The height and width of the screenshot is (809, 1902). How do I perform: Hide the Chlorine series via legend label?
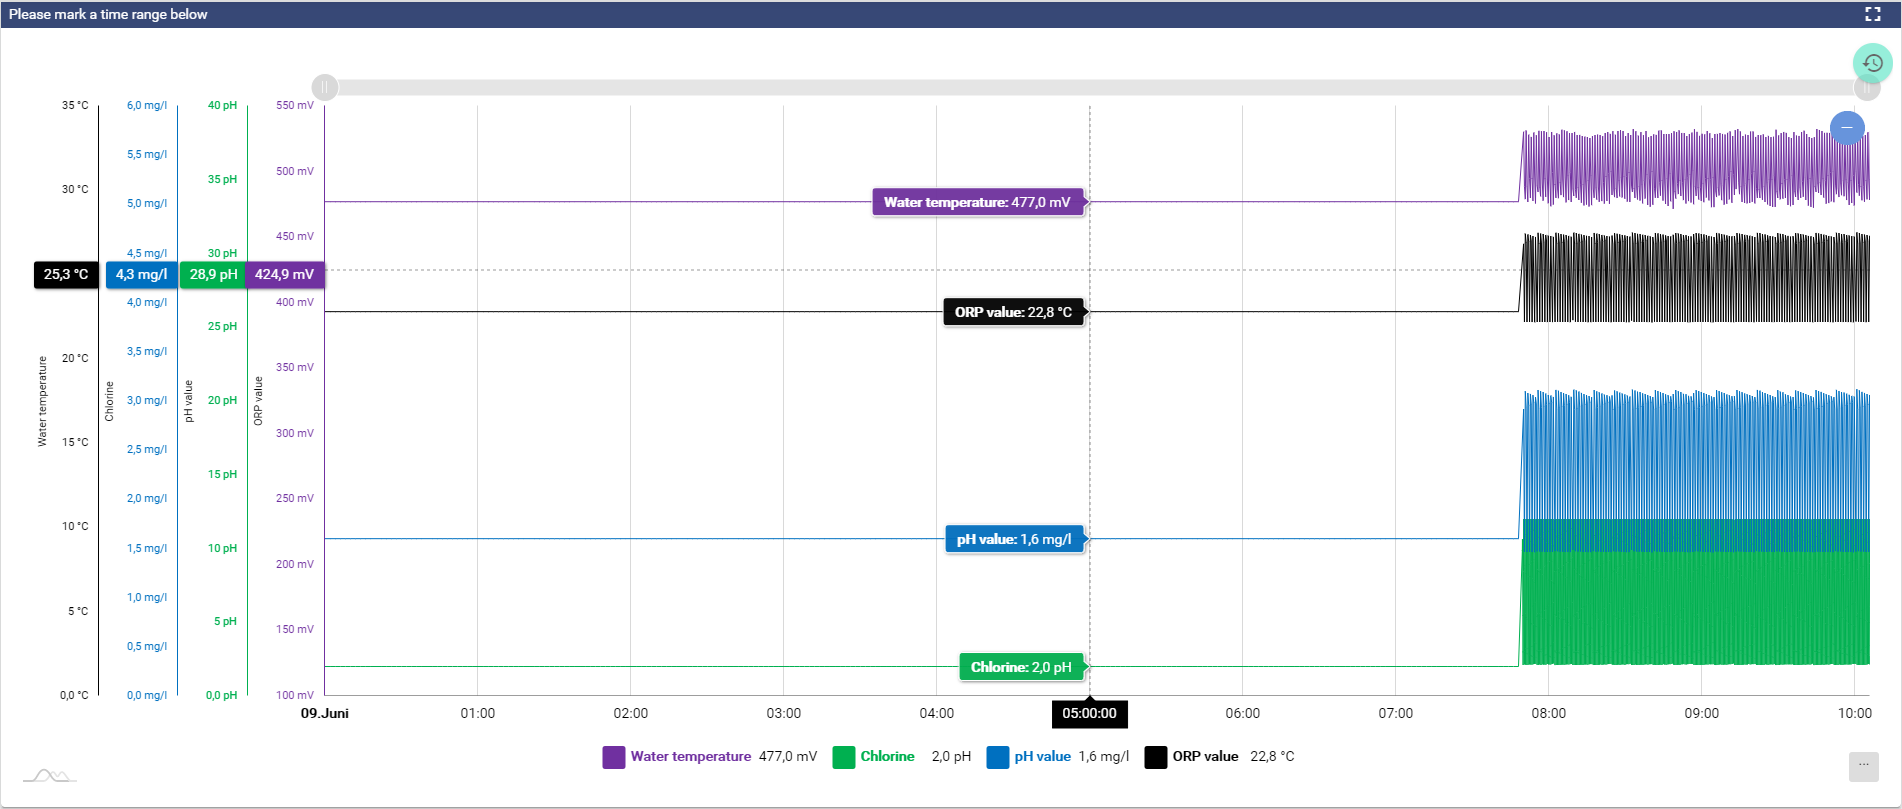pyautogui.click(x=887, y=757)
